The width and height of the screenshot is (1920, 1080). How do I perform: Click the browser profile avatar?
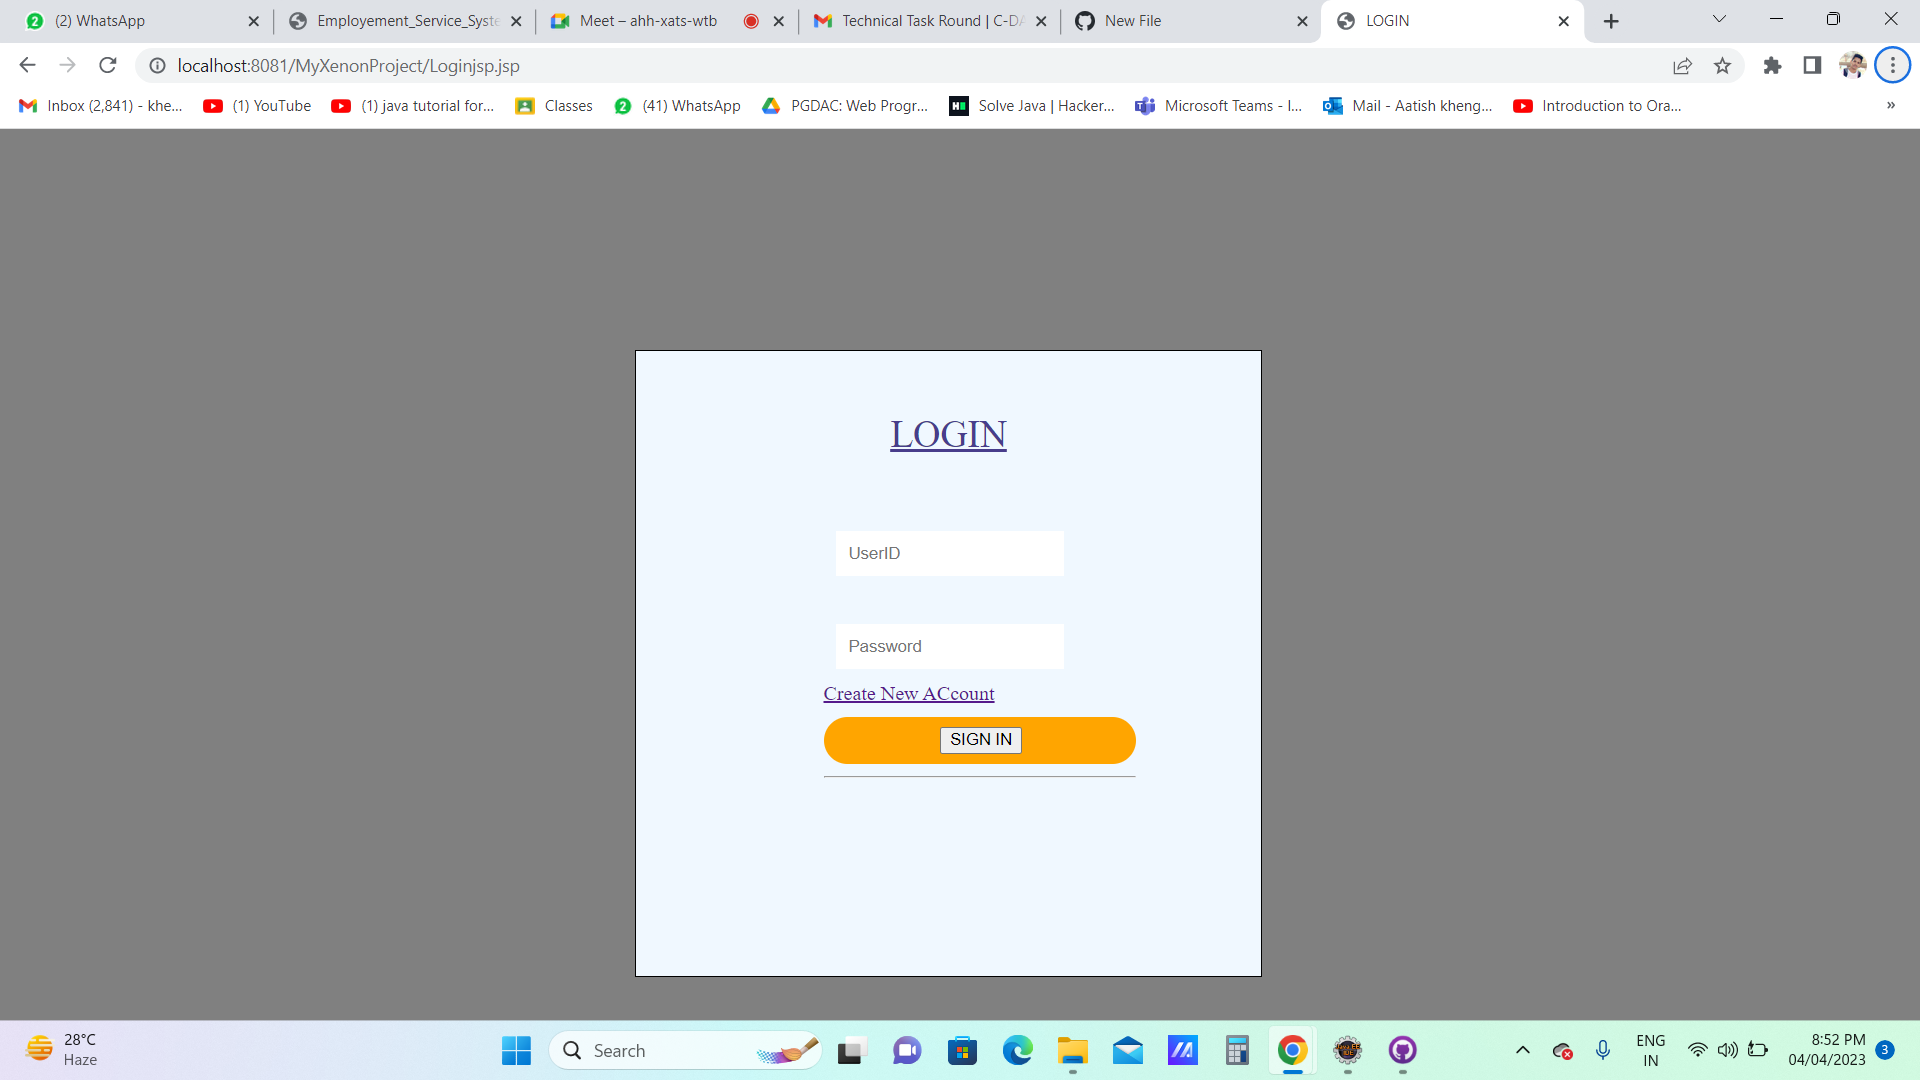click(1853, 65)
